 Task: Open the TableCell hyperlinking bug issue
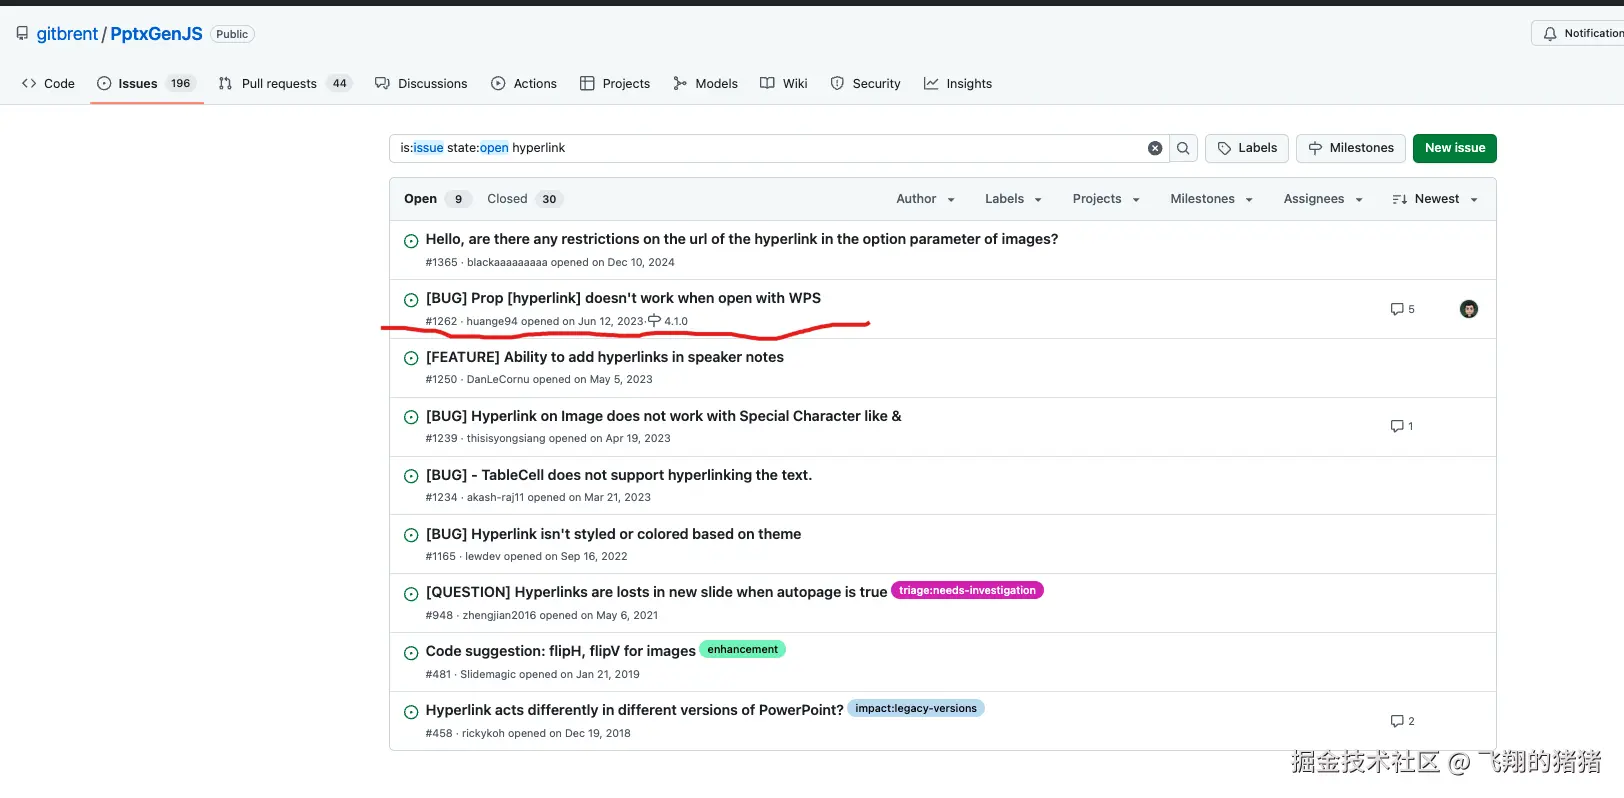pos(619,475)
